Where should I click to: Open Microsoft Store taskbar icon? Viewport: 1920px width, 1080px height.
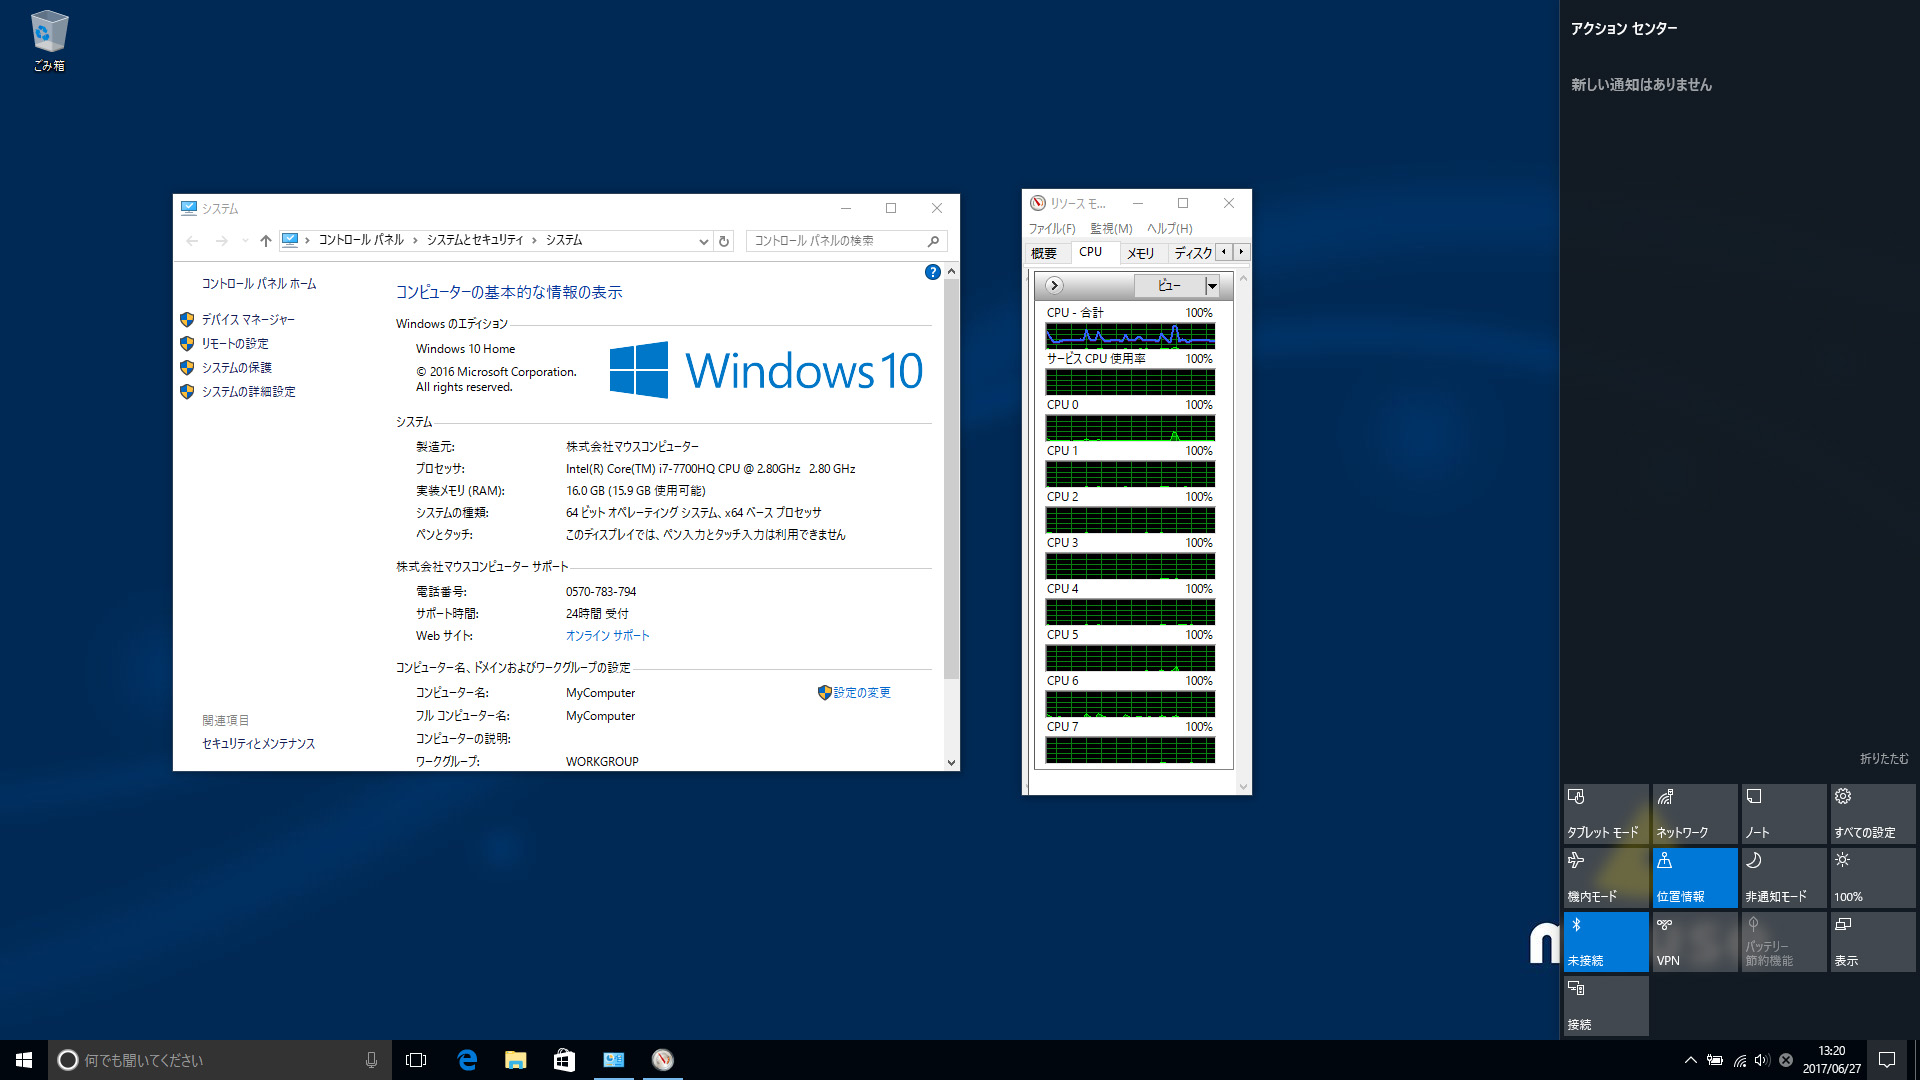[564, 1060]
